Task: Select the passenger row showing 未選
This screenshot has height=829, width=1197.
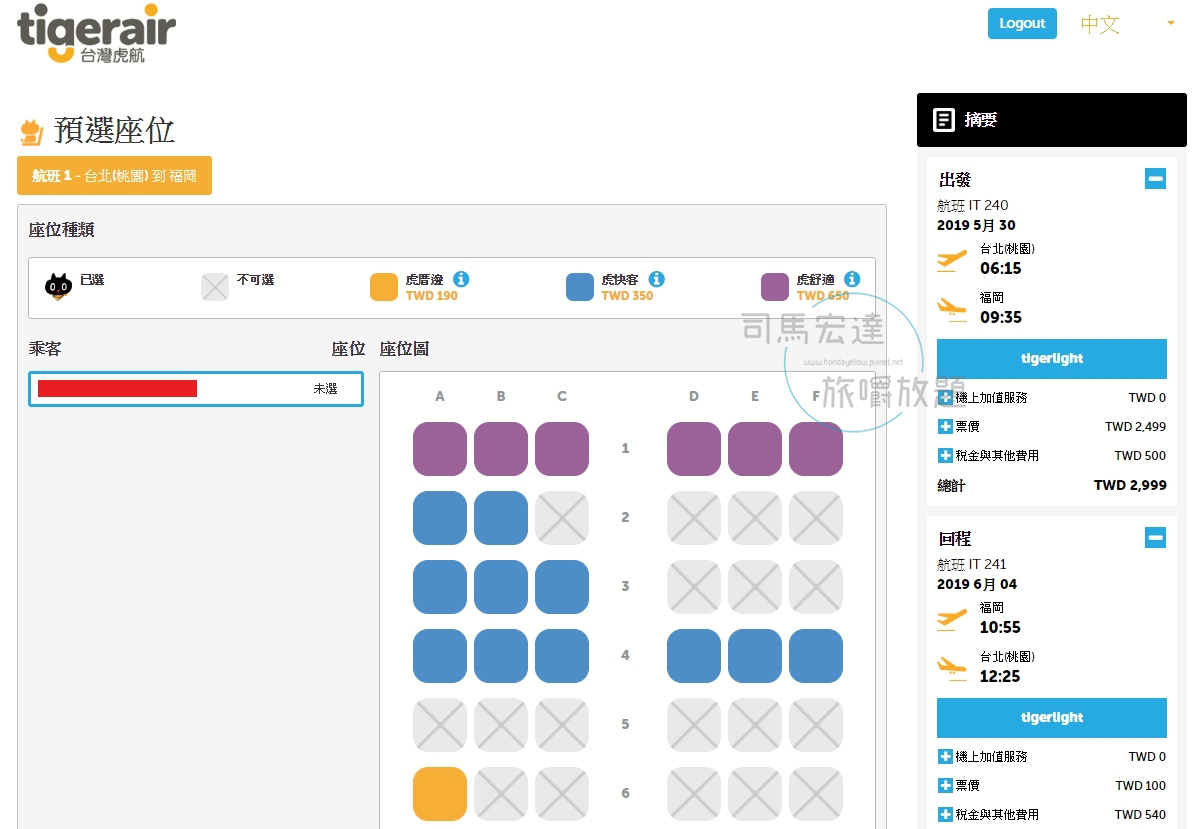Action: tap(196, 389)
